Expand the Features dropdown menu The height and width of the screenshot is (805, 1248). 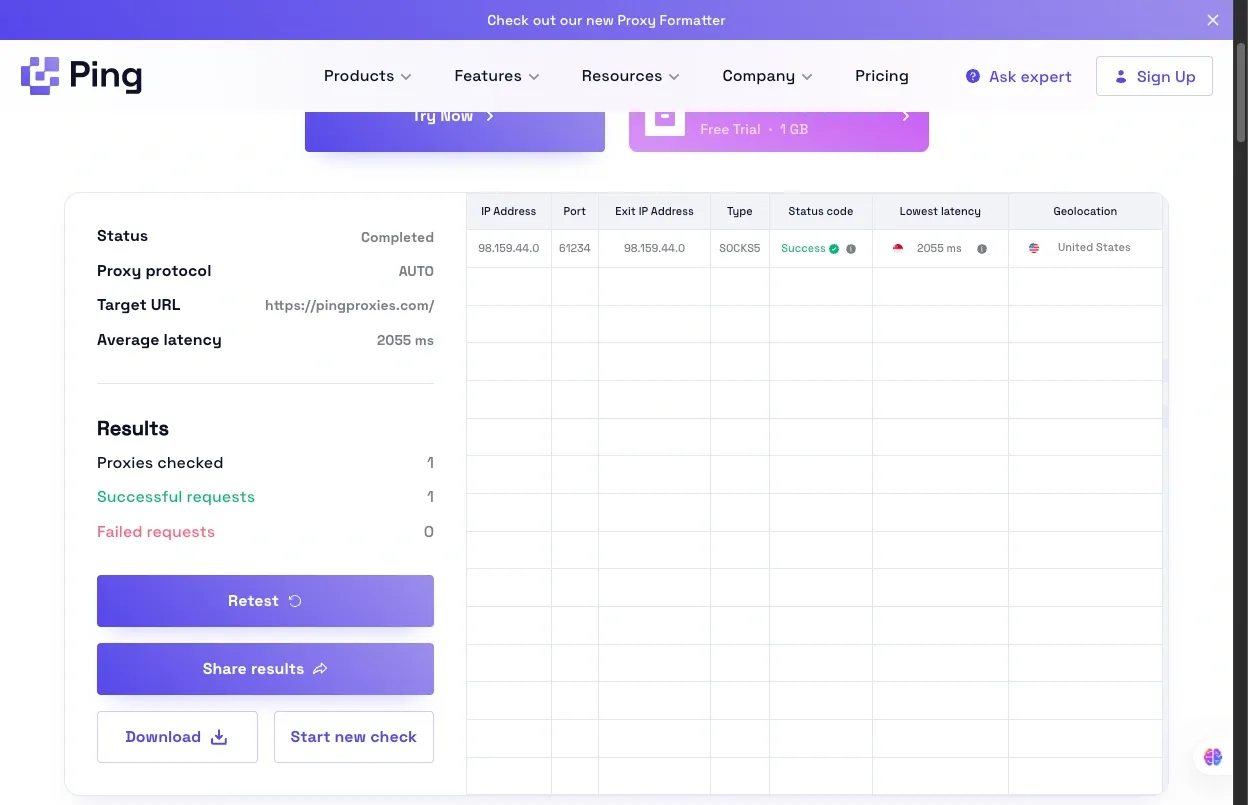tap(496, 76)
